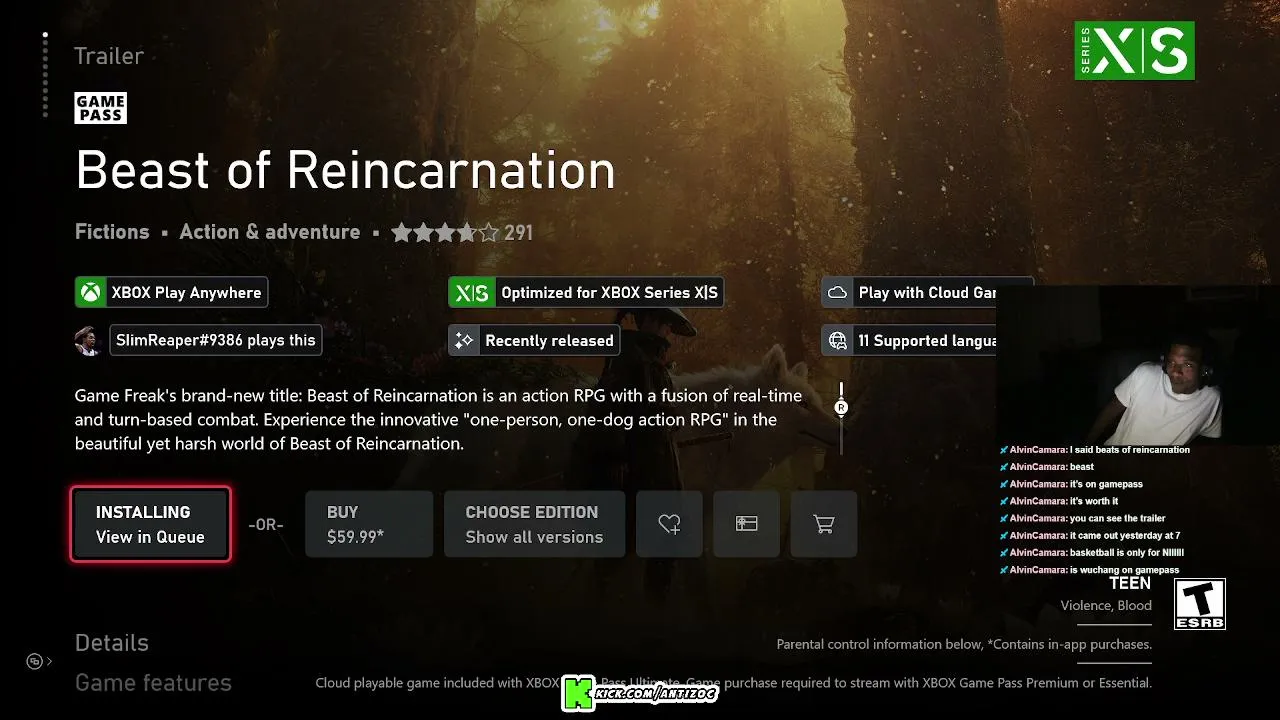Click the "Violence, Blood" content descriptor
This screenshot has width=1280, height=720.
click(x=1106, y=605)
